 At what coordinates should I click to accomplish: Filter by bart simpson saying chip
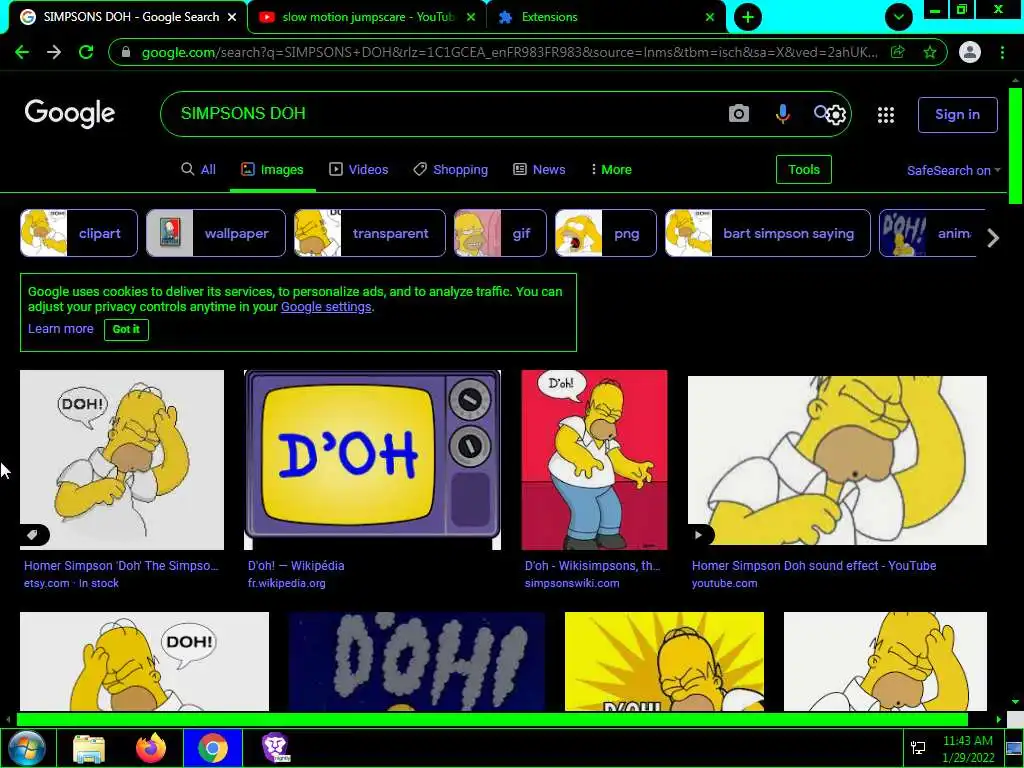click(x=767, y=233)
